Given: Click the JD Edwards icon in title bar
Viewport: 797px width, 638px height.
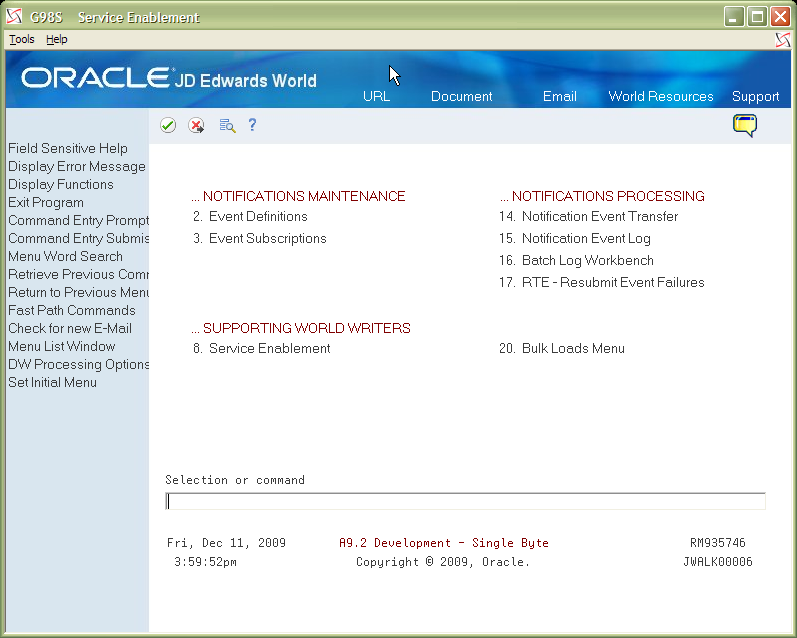Looking at the screenshot, I should pos(14,17).
